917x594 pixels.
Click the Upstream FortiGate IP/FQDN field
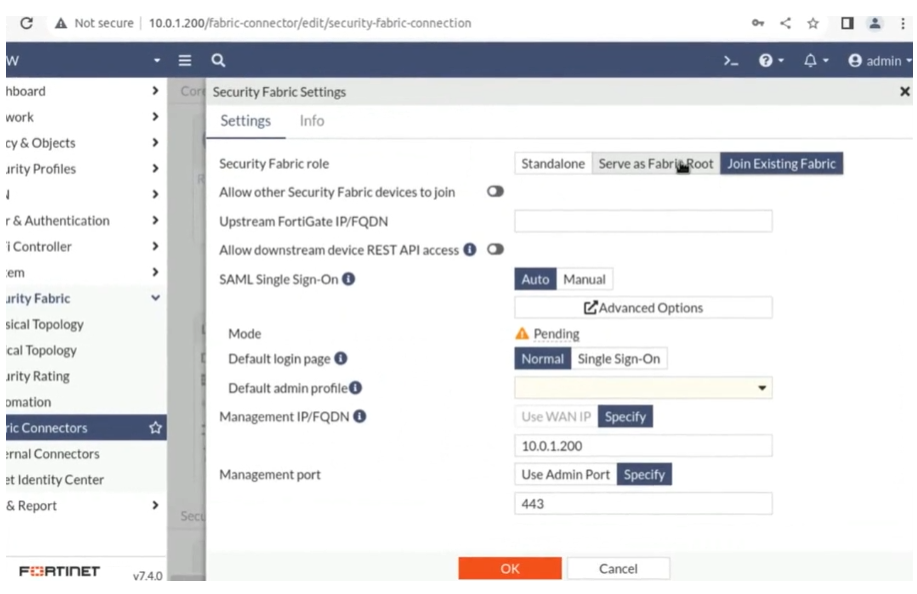point(643,221)
